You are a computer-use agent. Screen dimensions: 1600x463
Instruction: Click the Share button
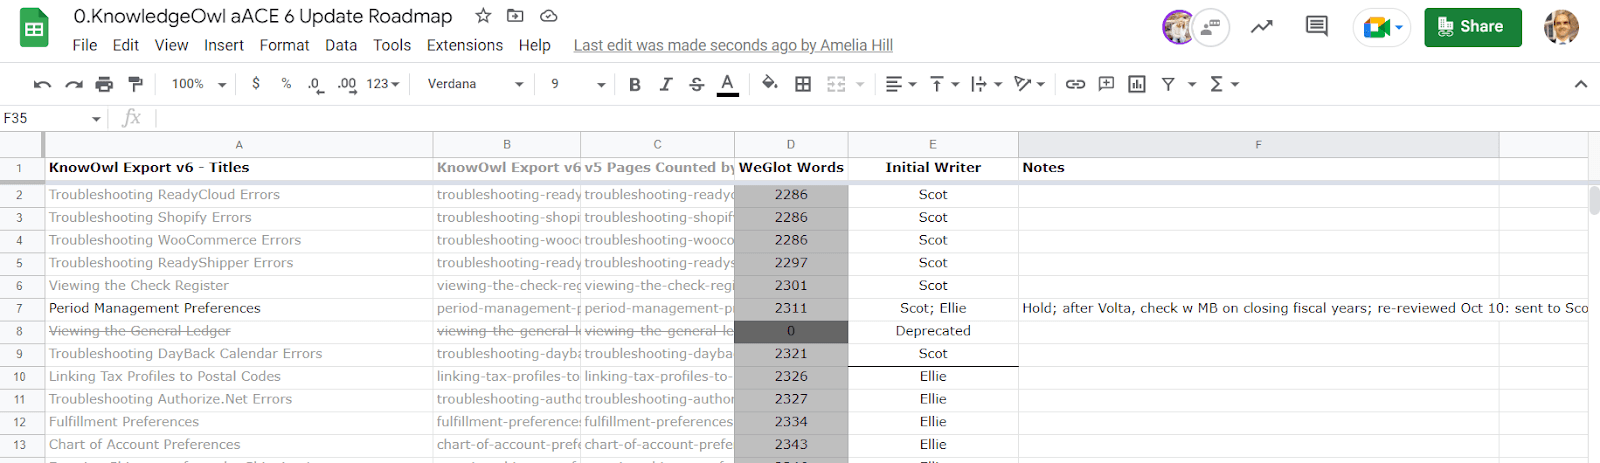1473,27
